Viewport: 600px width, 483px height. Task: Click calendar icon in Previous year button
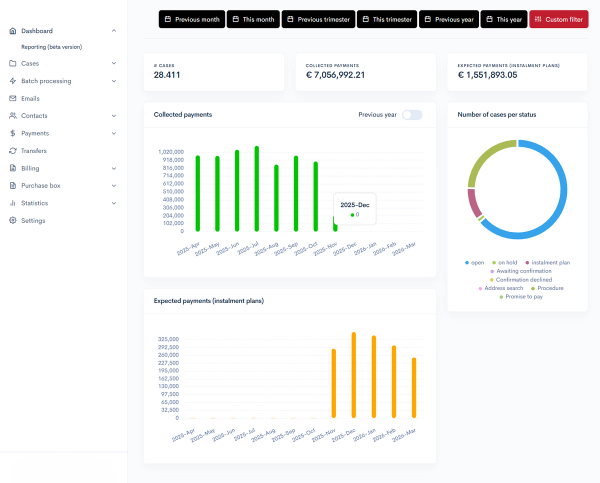click(x=428, y=19)
